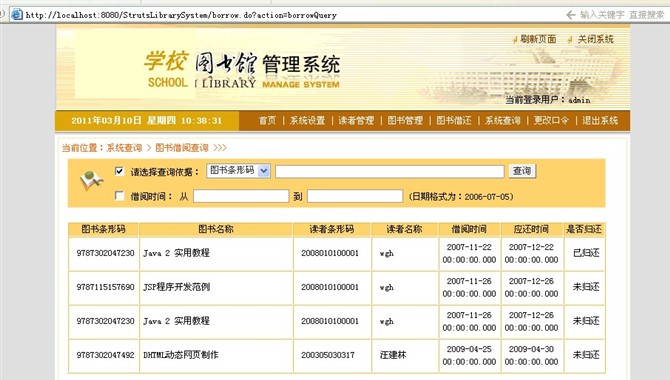
Task: Click reader barcode 200305030317
Action: point(328,355)
